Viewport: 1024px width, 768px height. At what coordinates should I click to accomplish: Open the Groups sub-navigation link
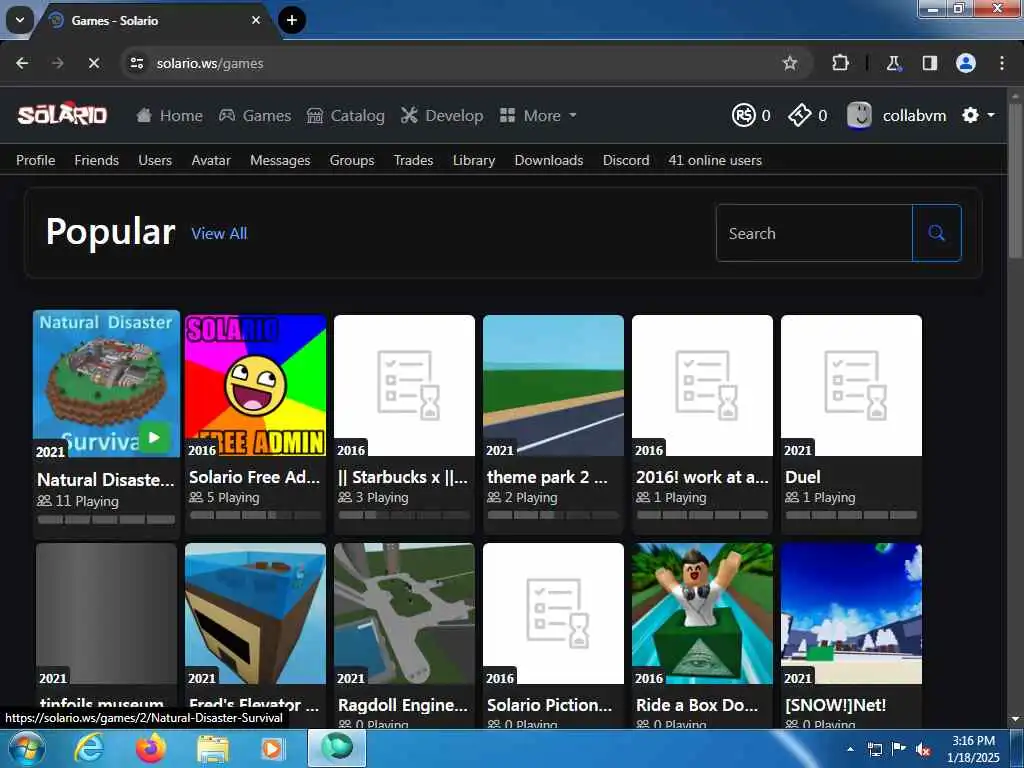[352, 160]
